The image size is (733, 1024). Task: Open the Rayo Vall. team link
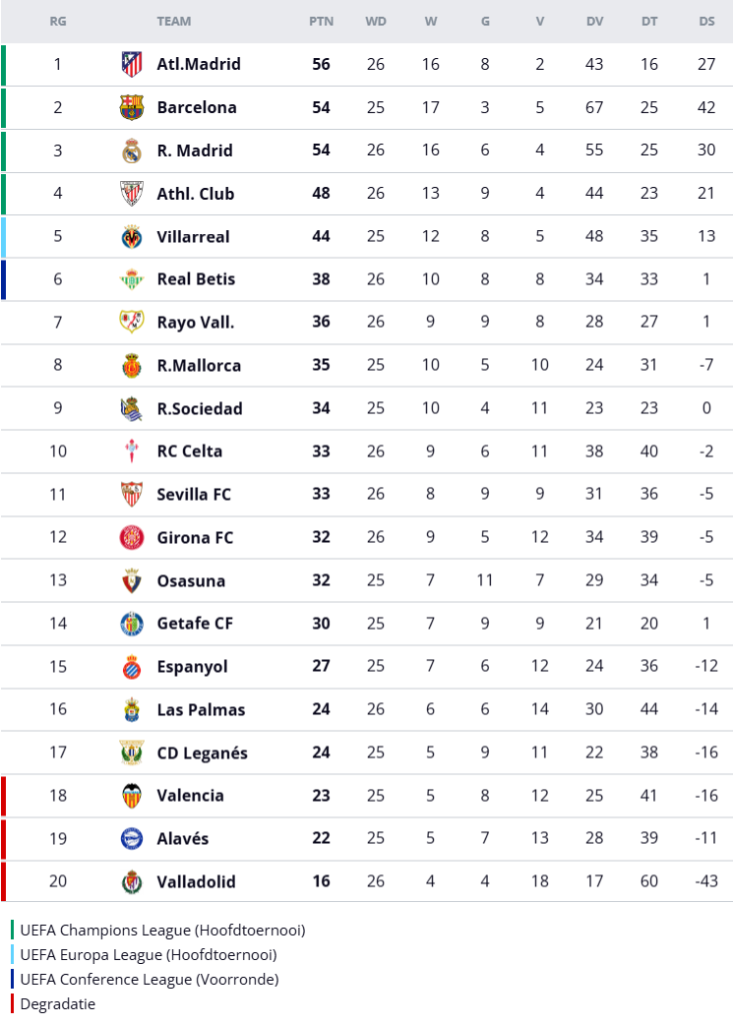pos(195,322)
